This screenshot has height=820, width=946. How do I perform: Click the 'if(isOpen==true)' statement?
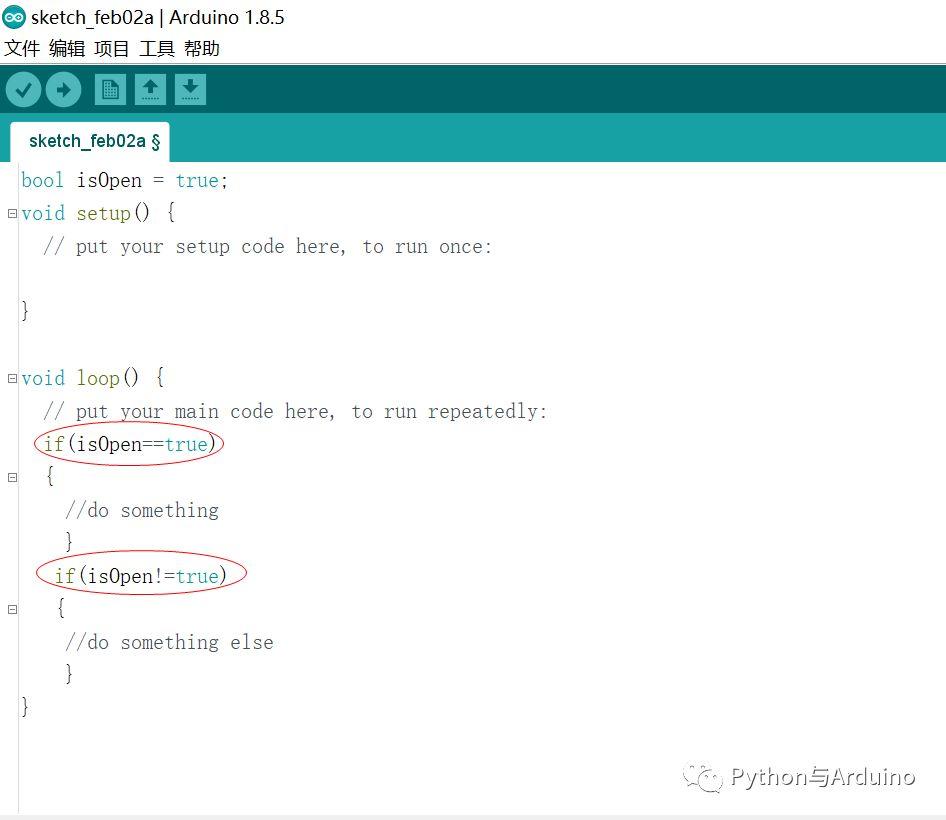click(x=129, y=444)
